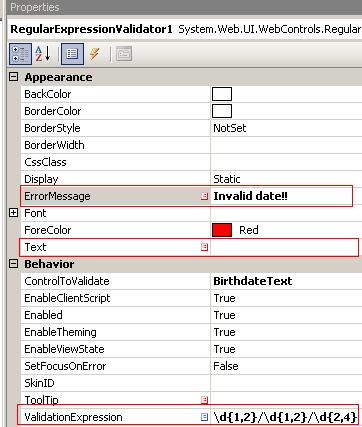
Task: Pick the red ForeColor swatch
Action: 222,230
